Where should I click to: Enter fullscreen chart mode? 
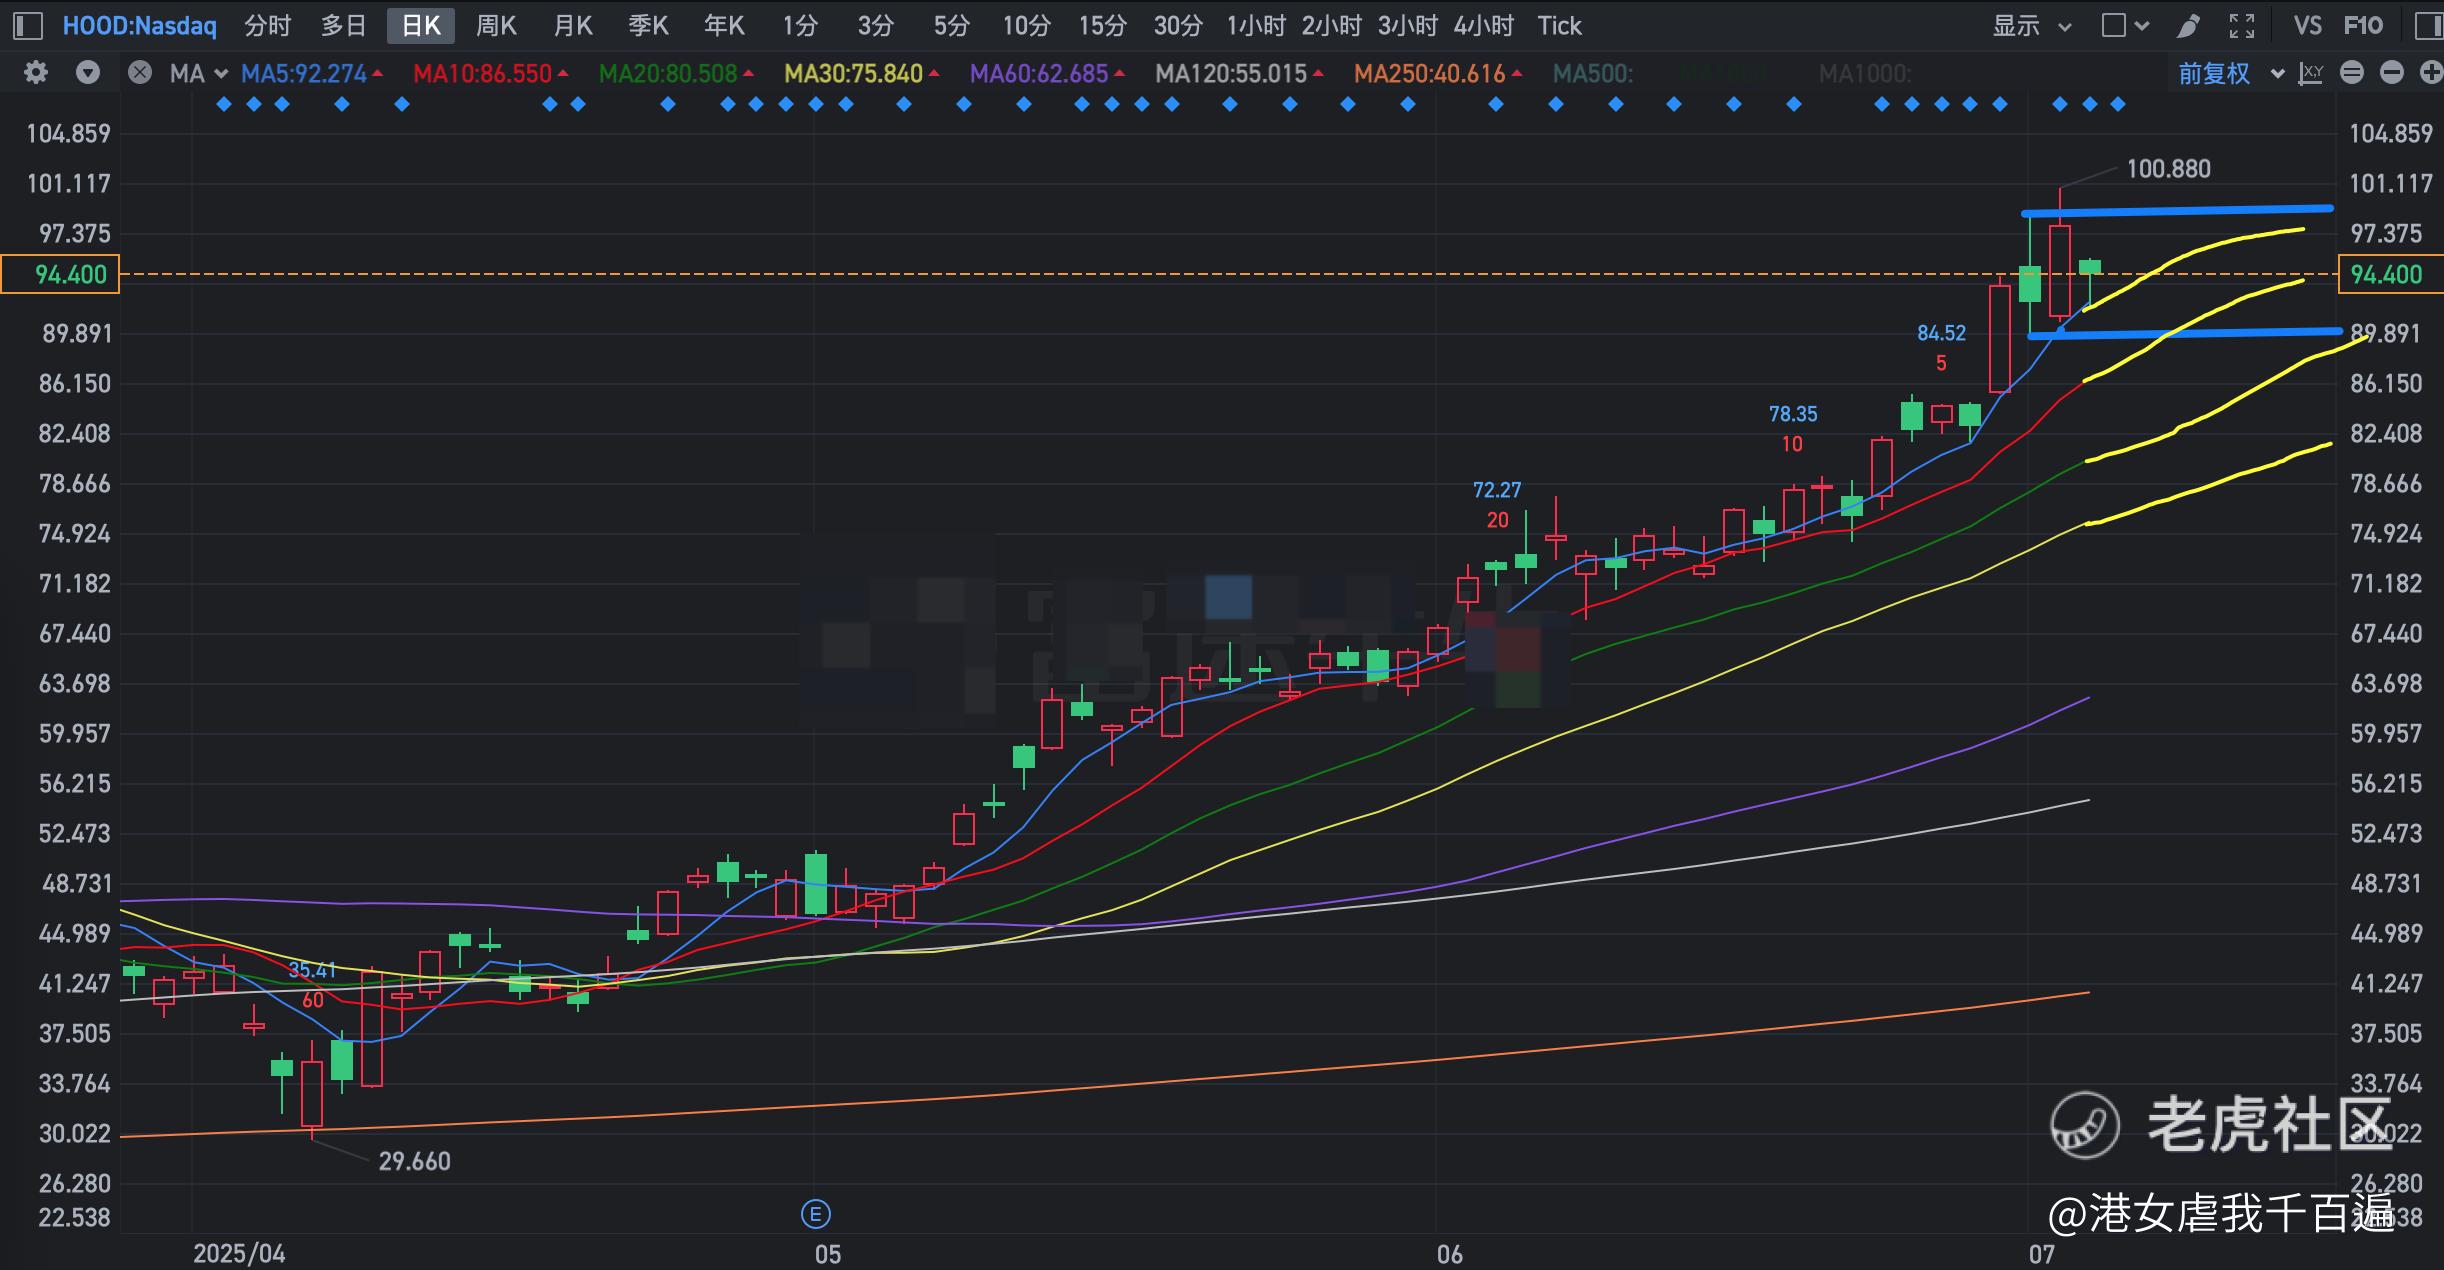click(x=2242, y=26)
